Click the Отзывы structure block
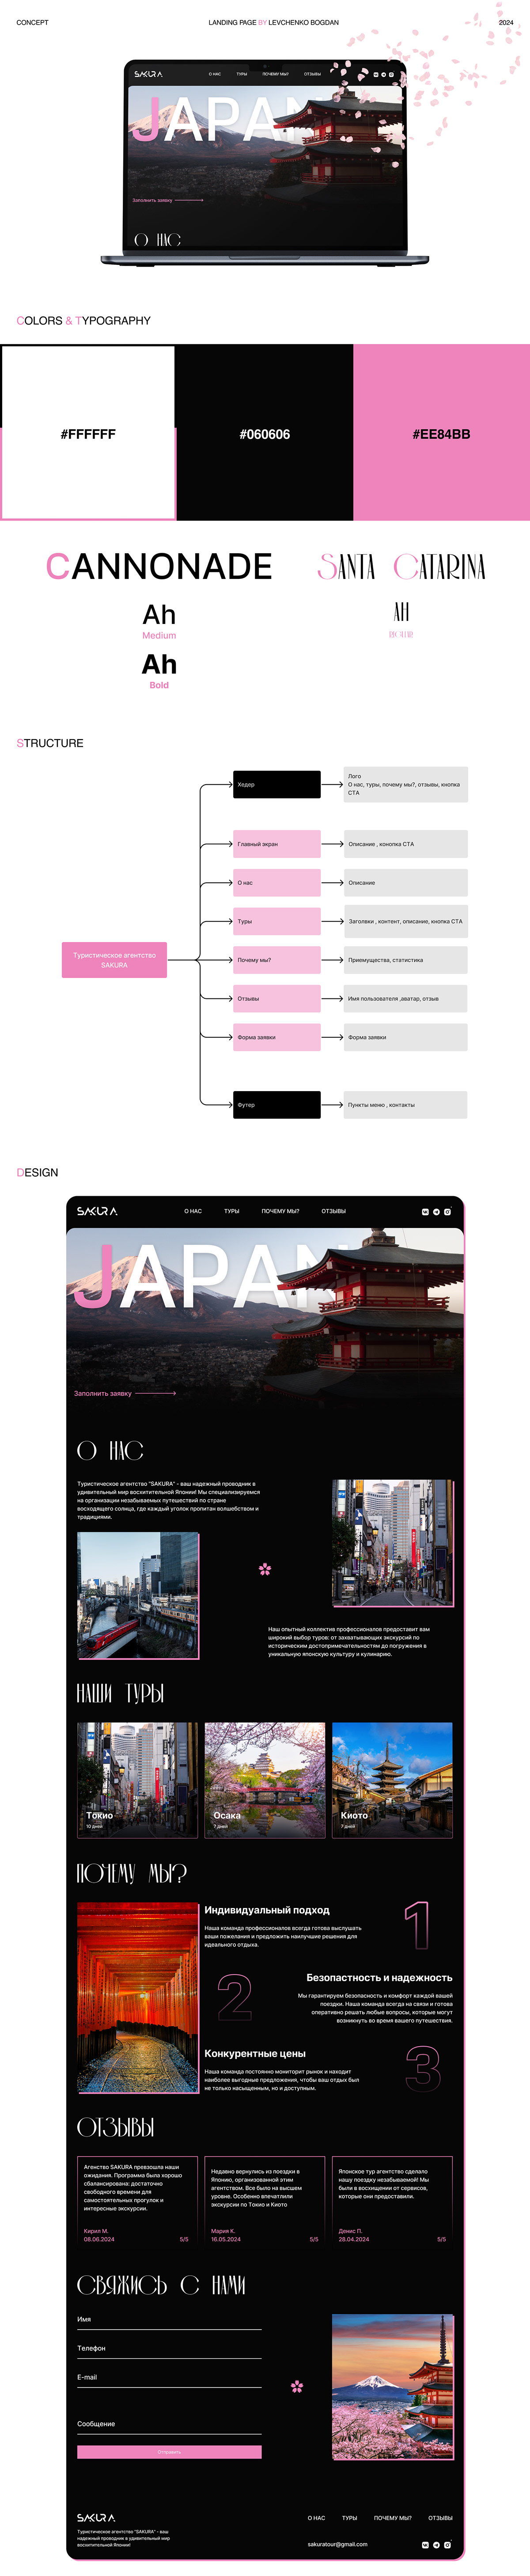 pos(277,998)
